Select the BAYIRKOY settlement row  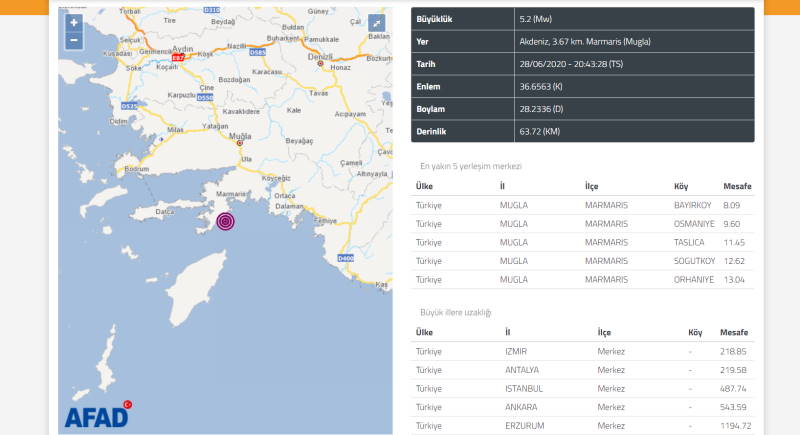pos(582,205)
